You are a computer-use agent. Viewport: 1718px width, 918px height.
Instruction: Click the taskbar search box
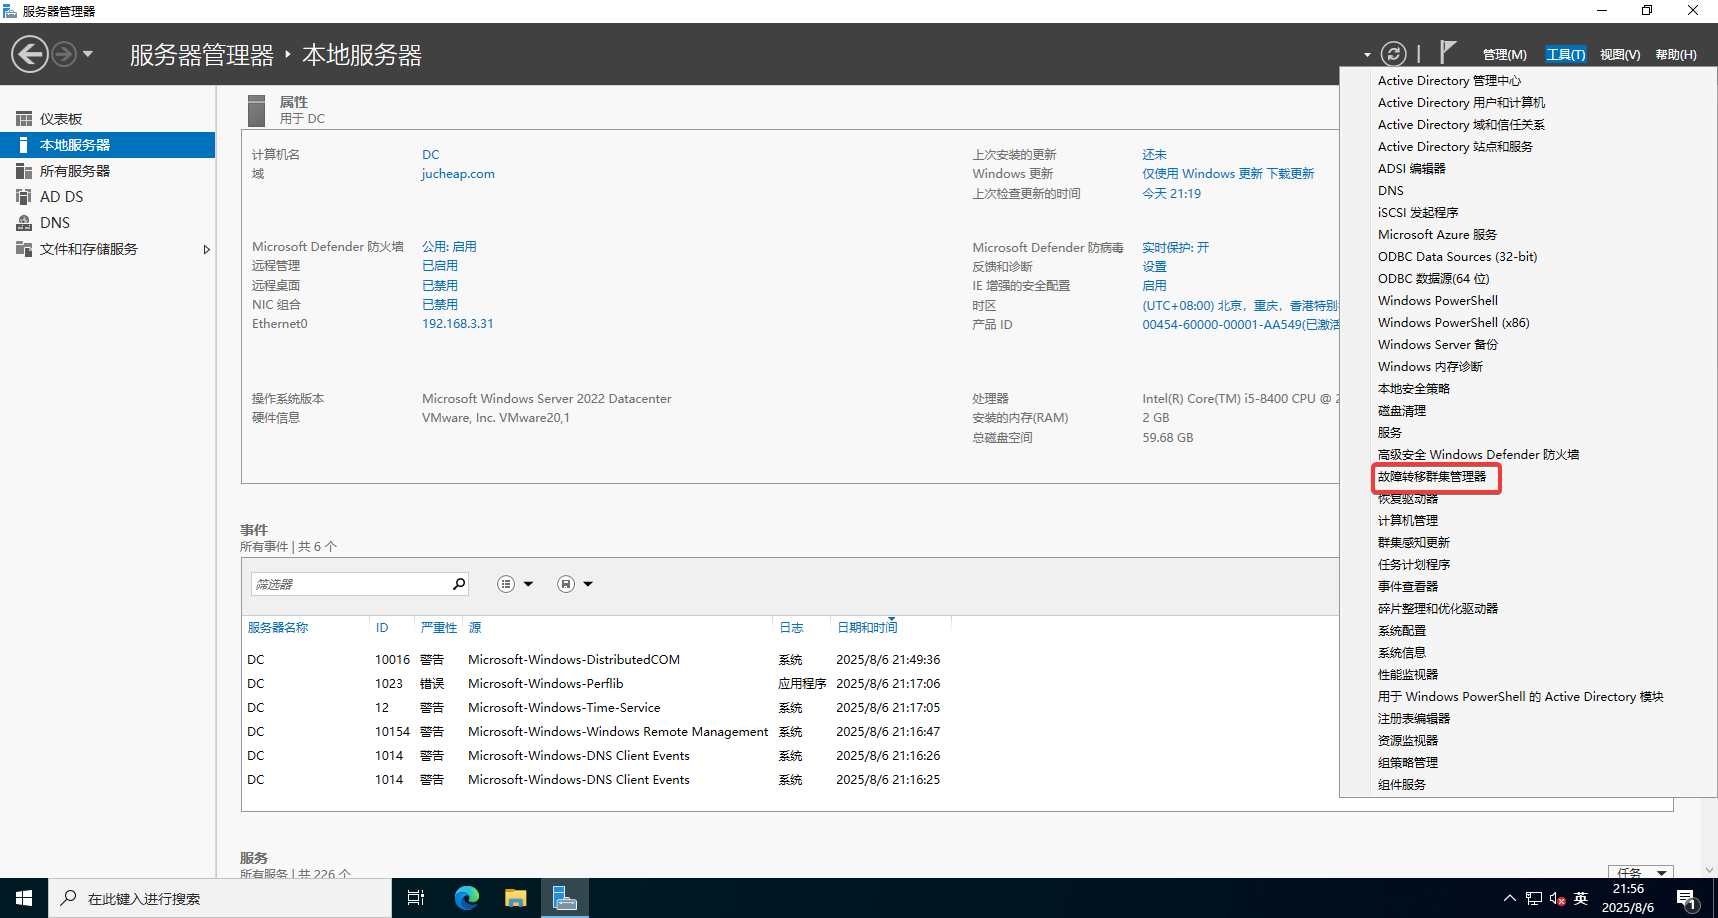coord(220,898)
